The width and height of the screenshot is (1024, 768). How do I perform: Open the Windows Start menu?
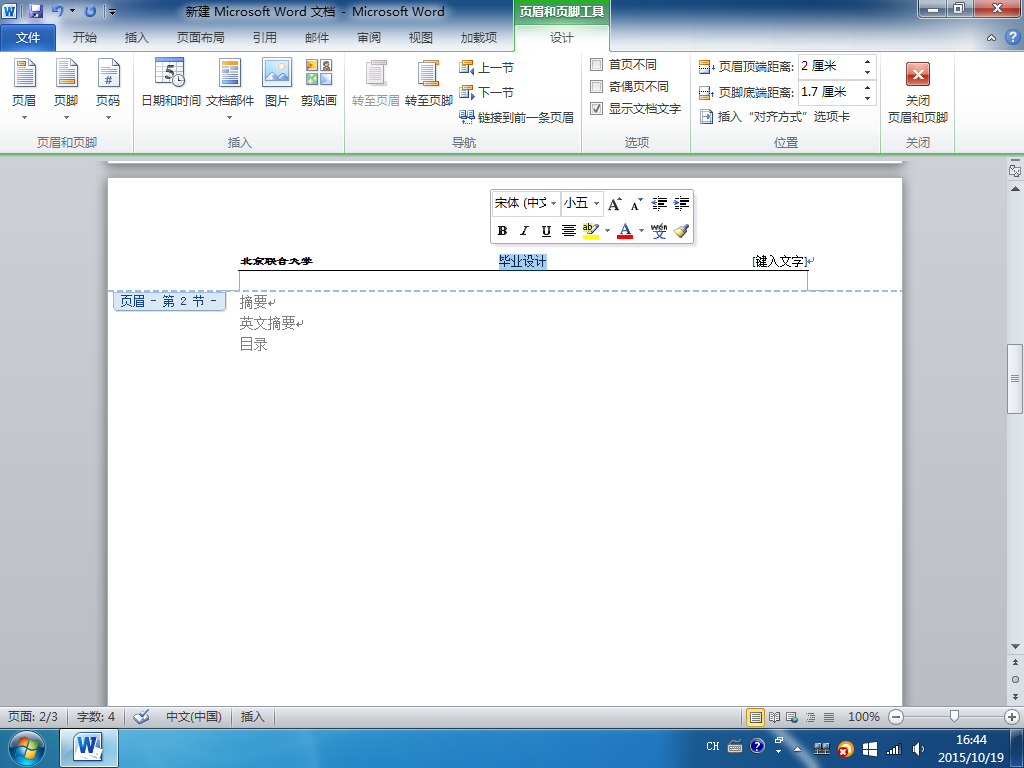27,748
